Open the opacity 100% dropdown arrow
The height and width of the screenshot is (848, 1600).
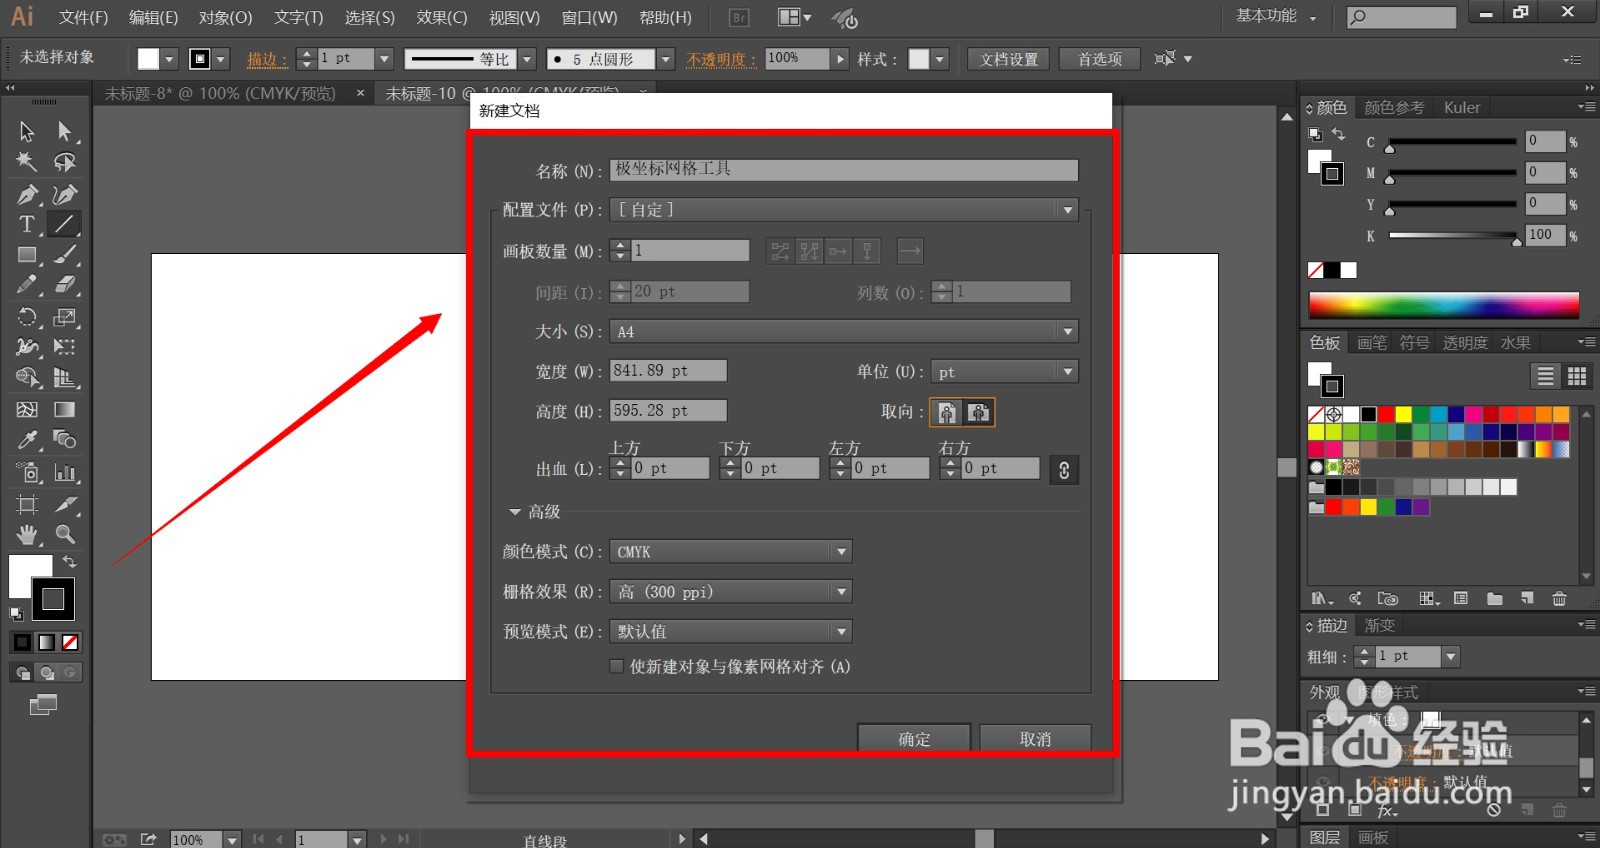[840, 59]
